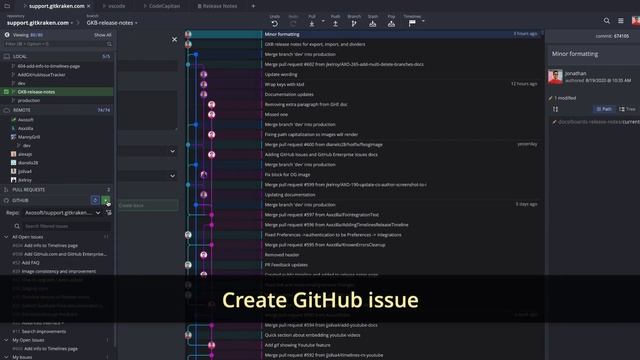
Task: Select the Documentation updates commit
Action: [x=364, y=94]
